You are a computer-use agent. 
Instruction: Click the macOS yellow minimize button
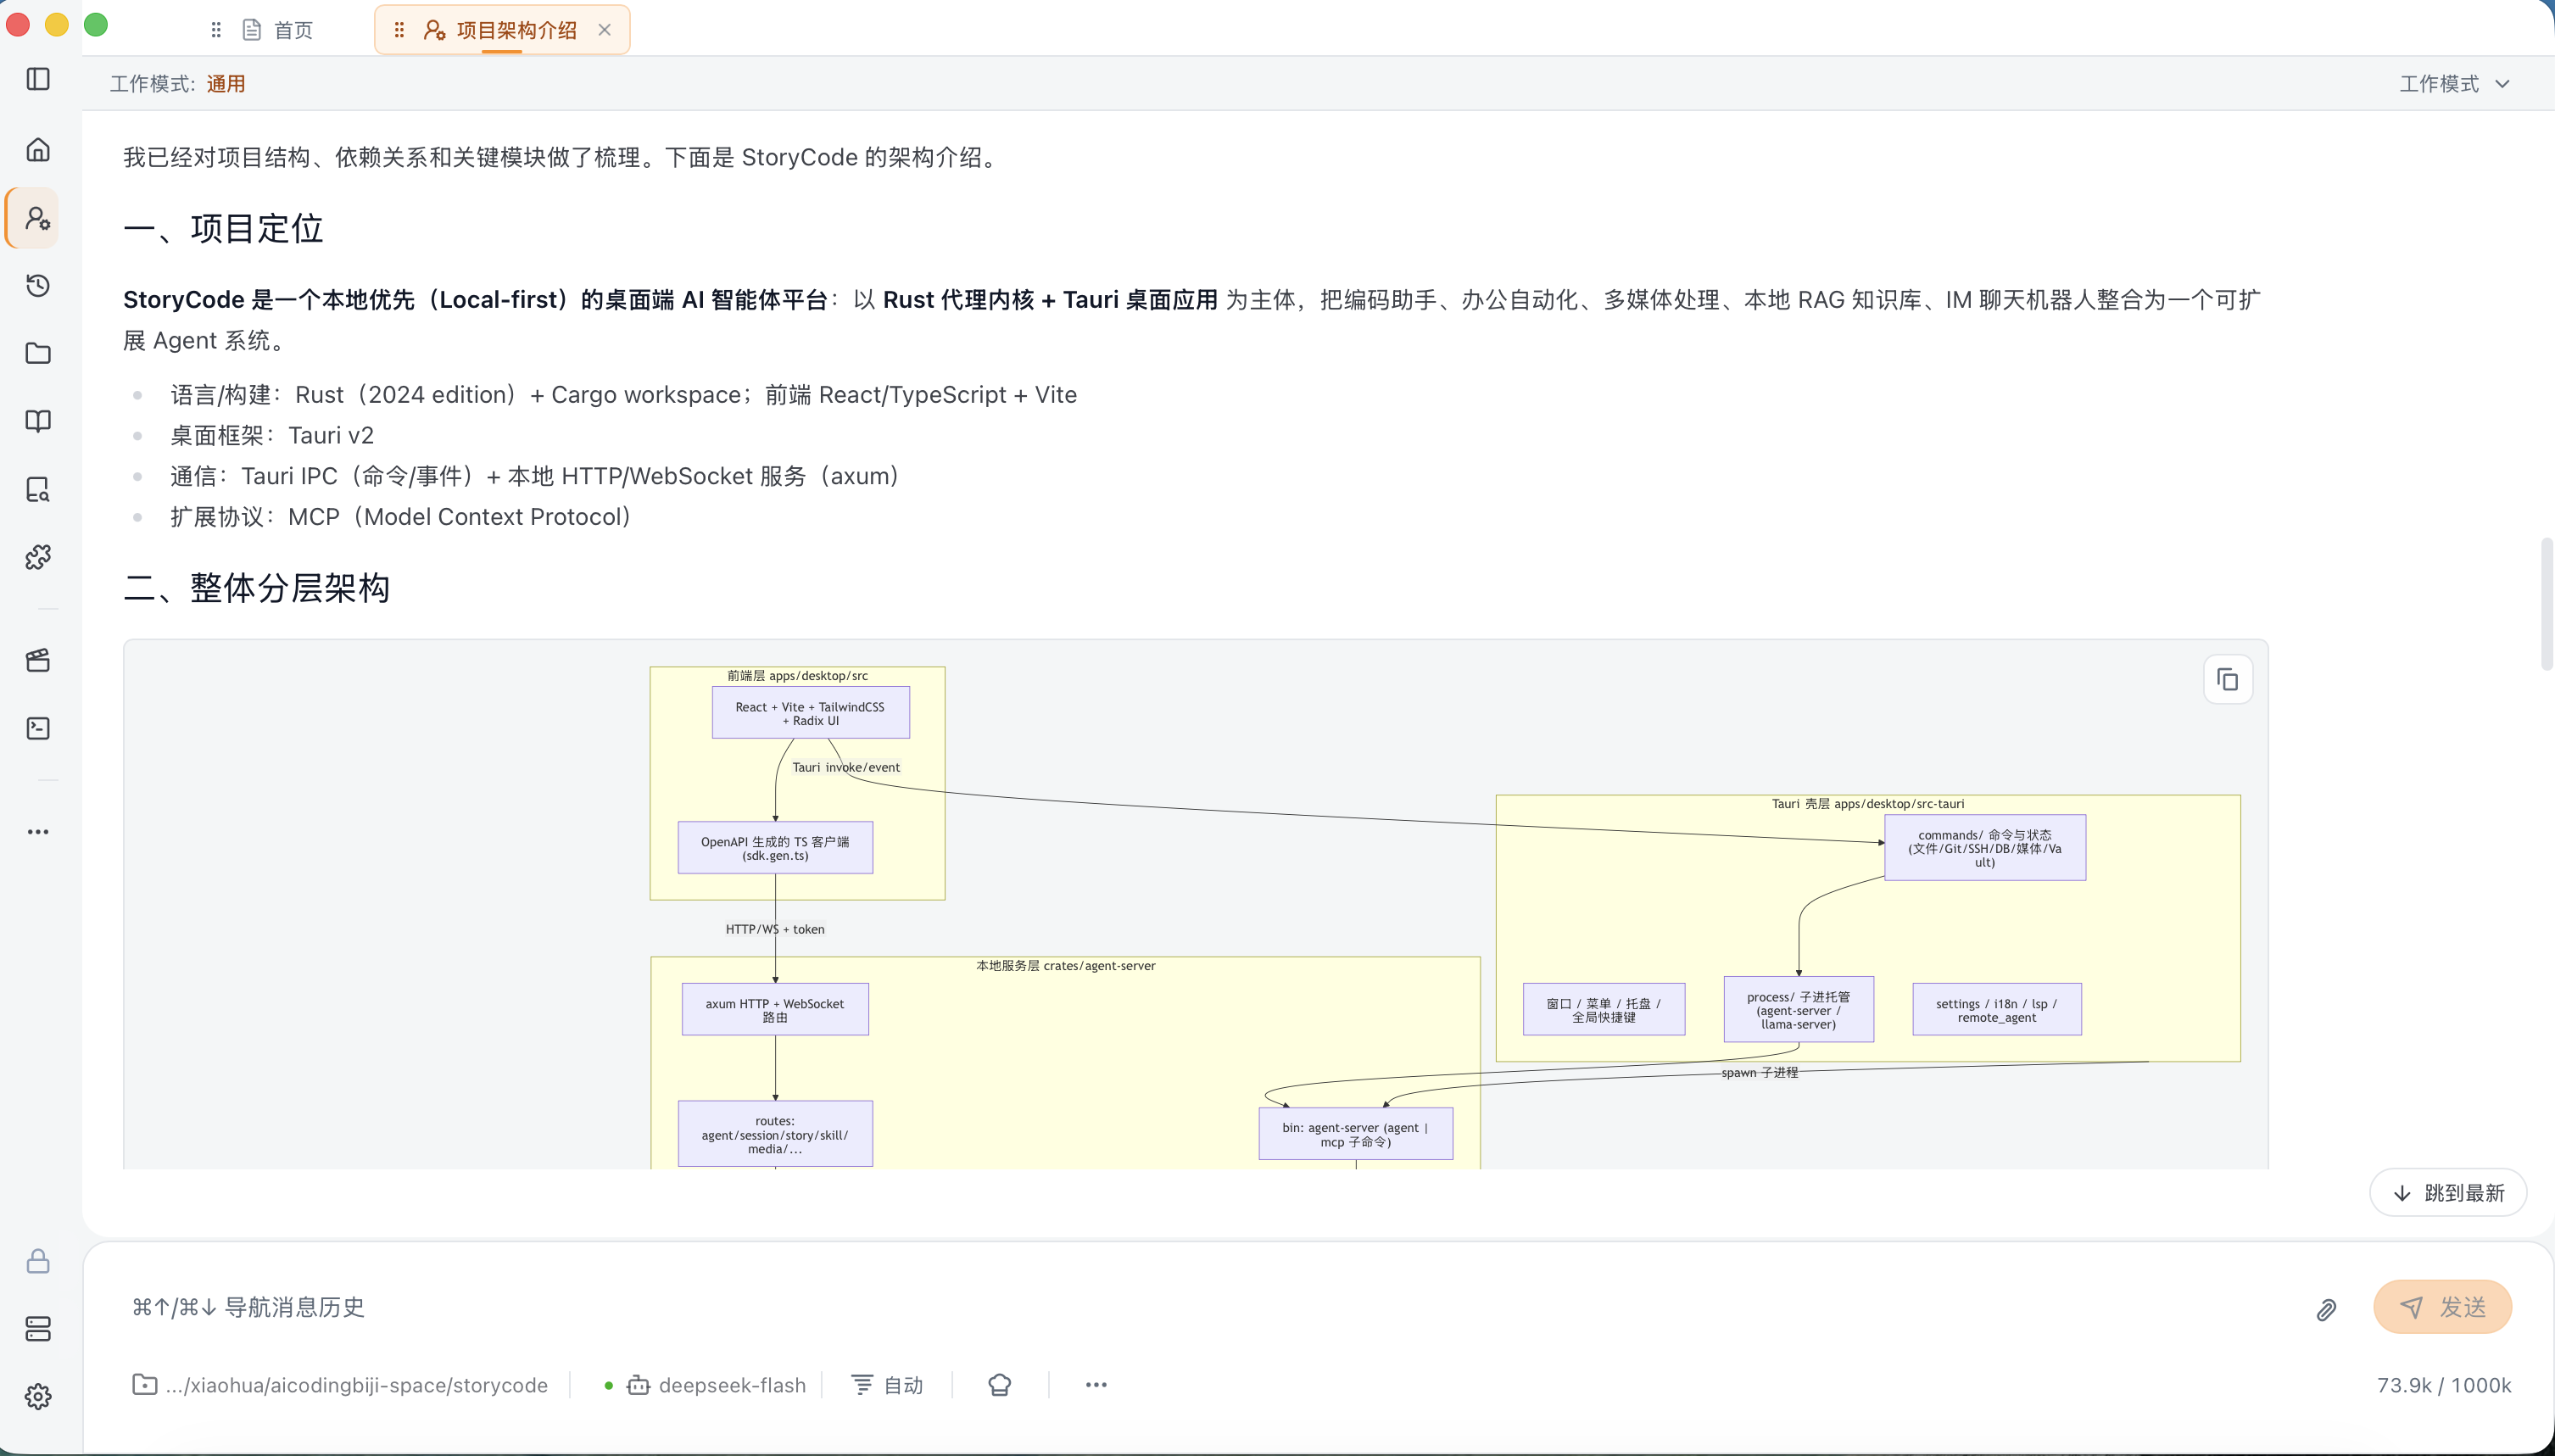[57, 24]
